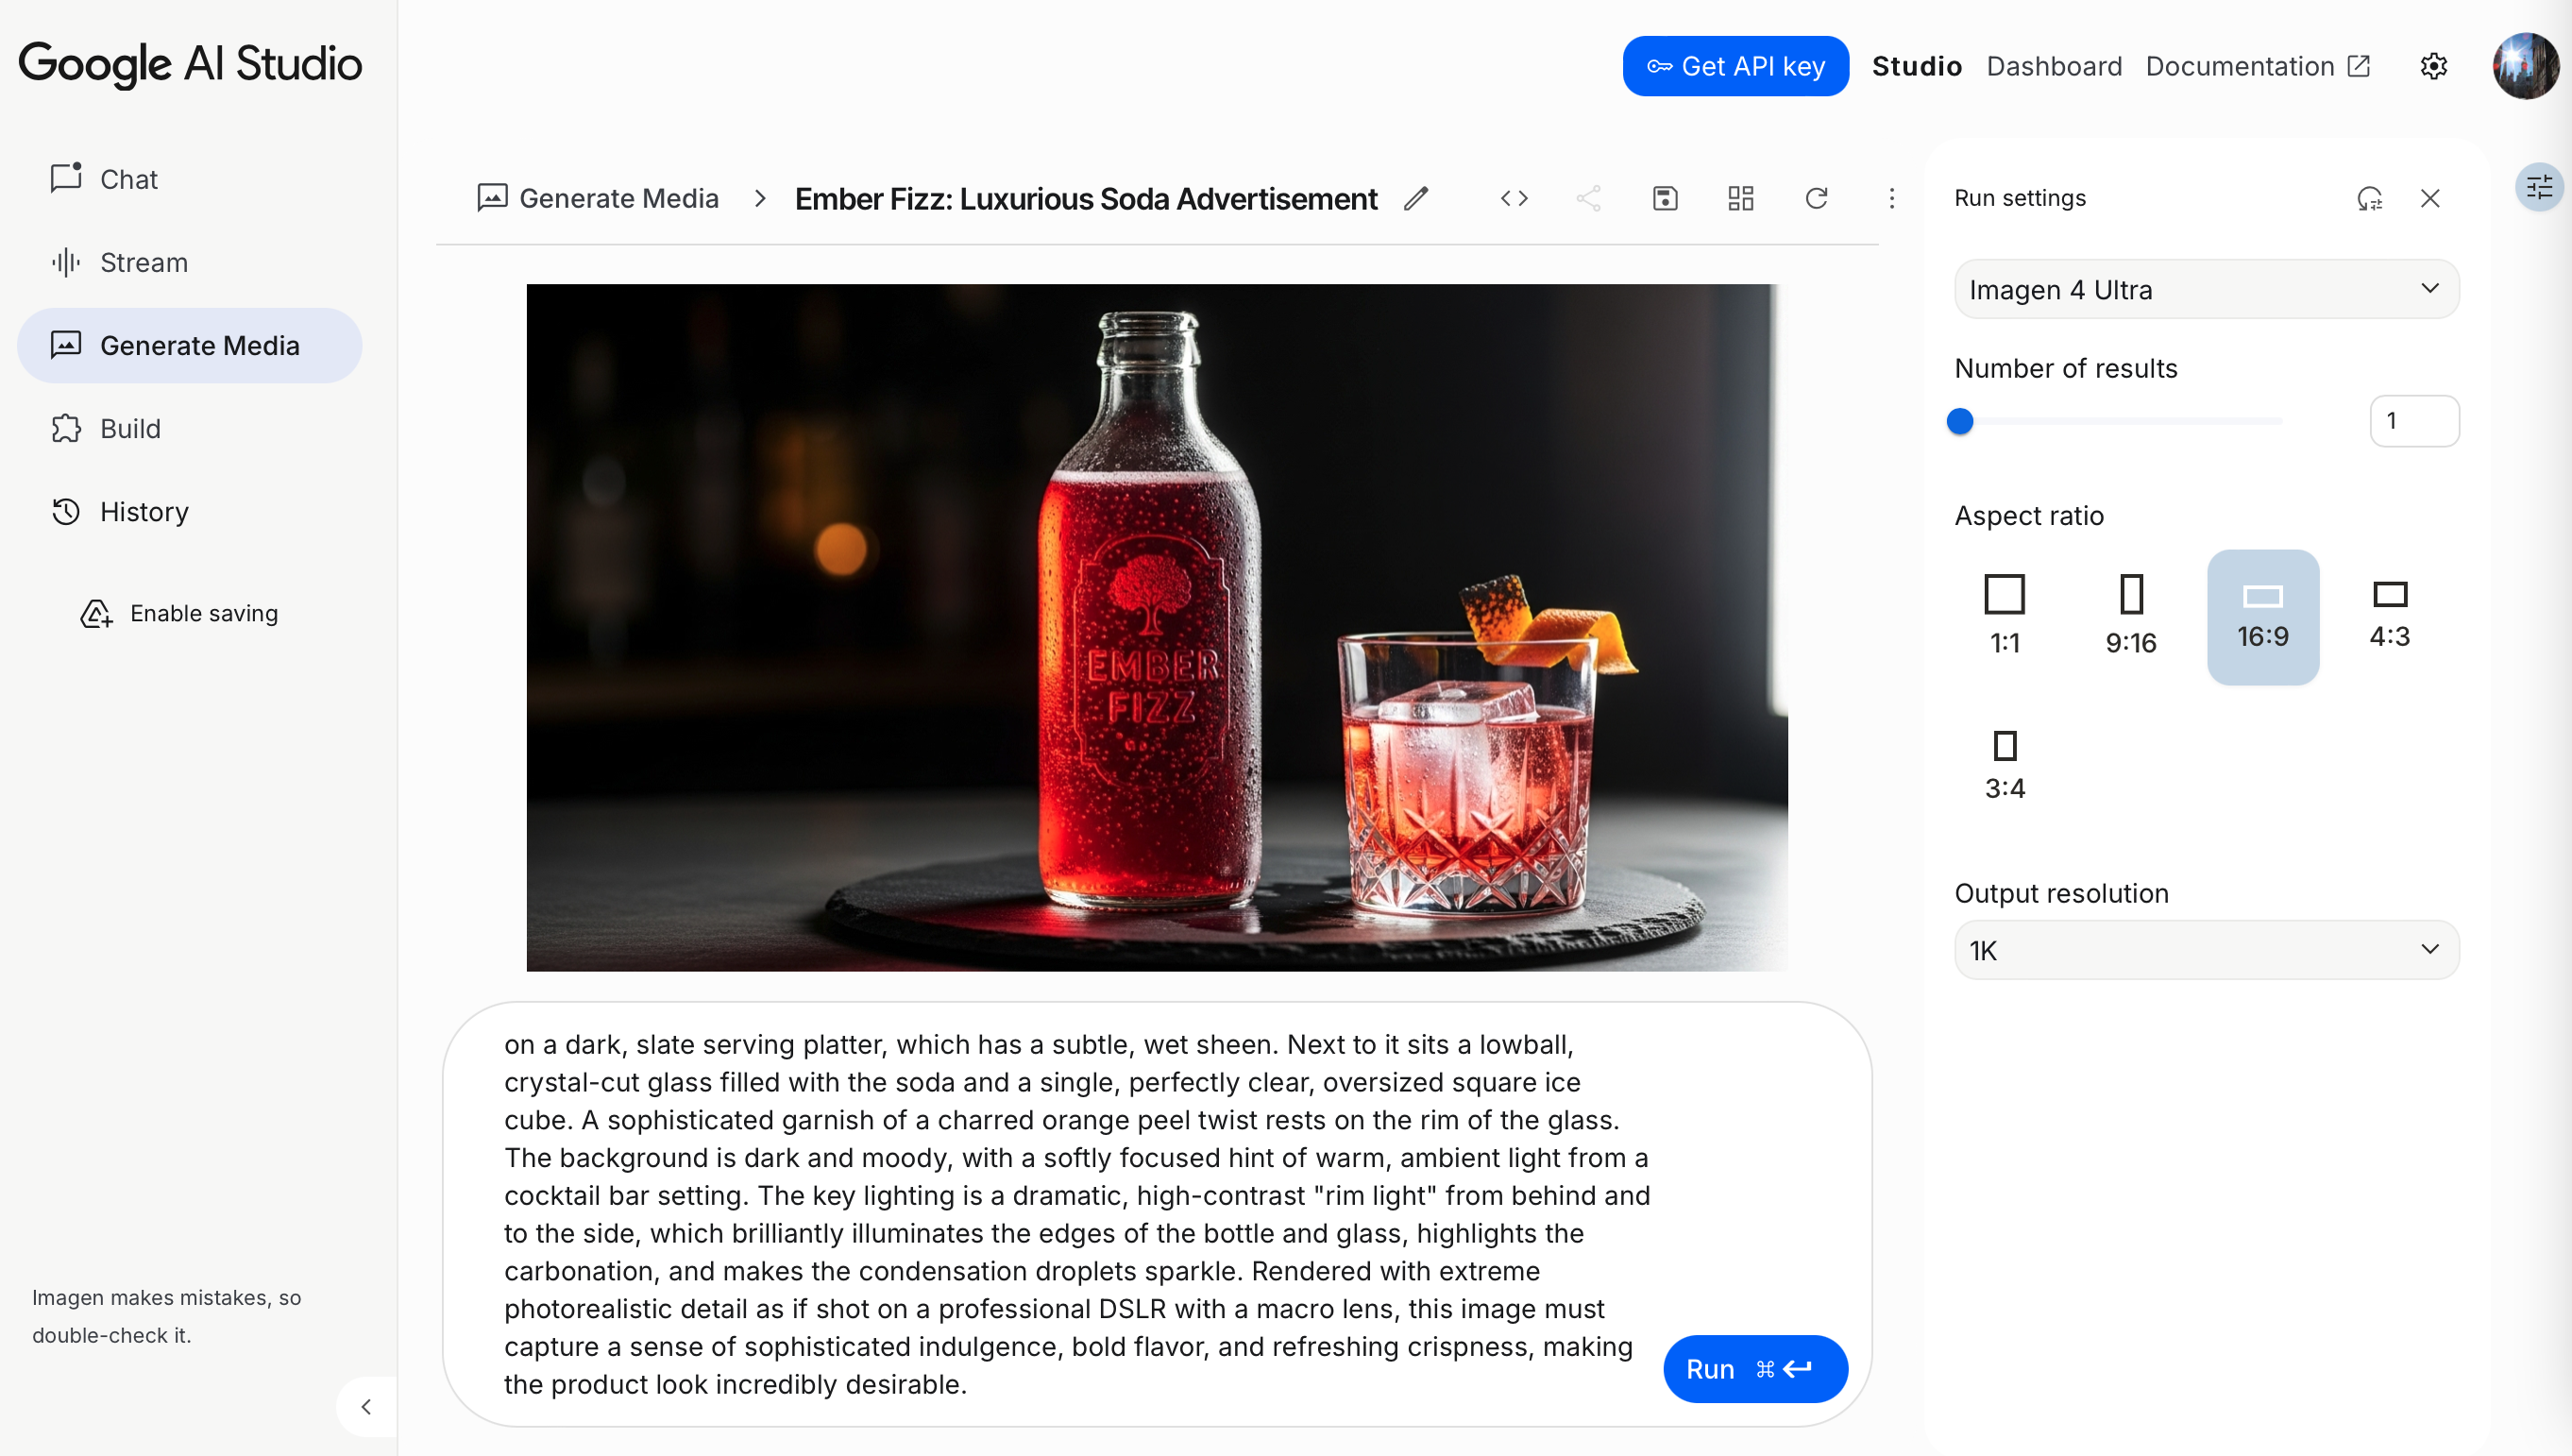Select the 16:9 aspect ratio
The width and height of the screenshot is (2572, 1456).
(x=2263, y=616)
